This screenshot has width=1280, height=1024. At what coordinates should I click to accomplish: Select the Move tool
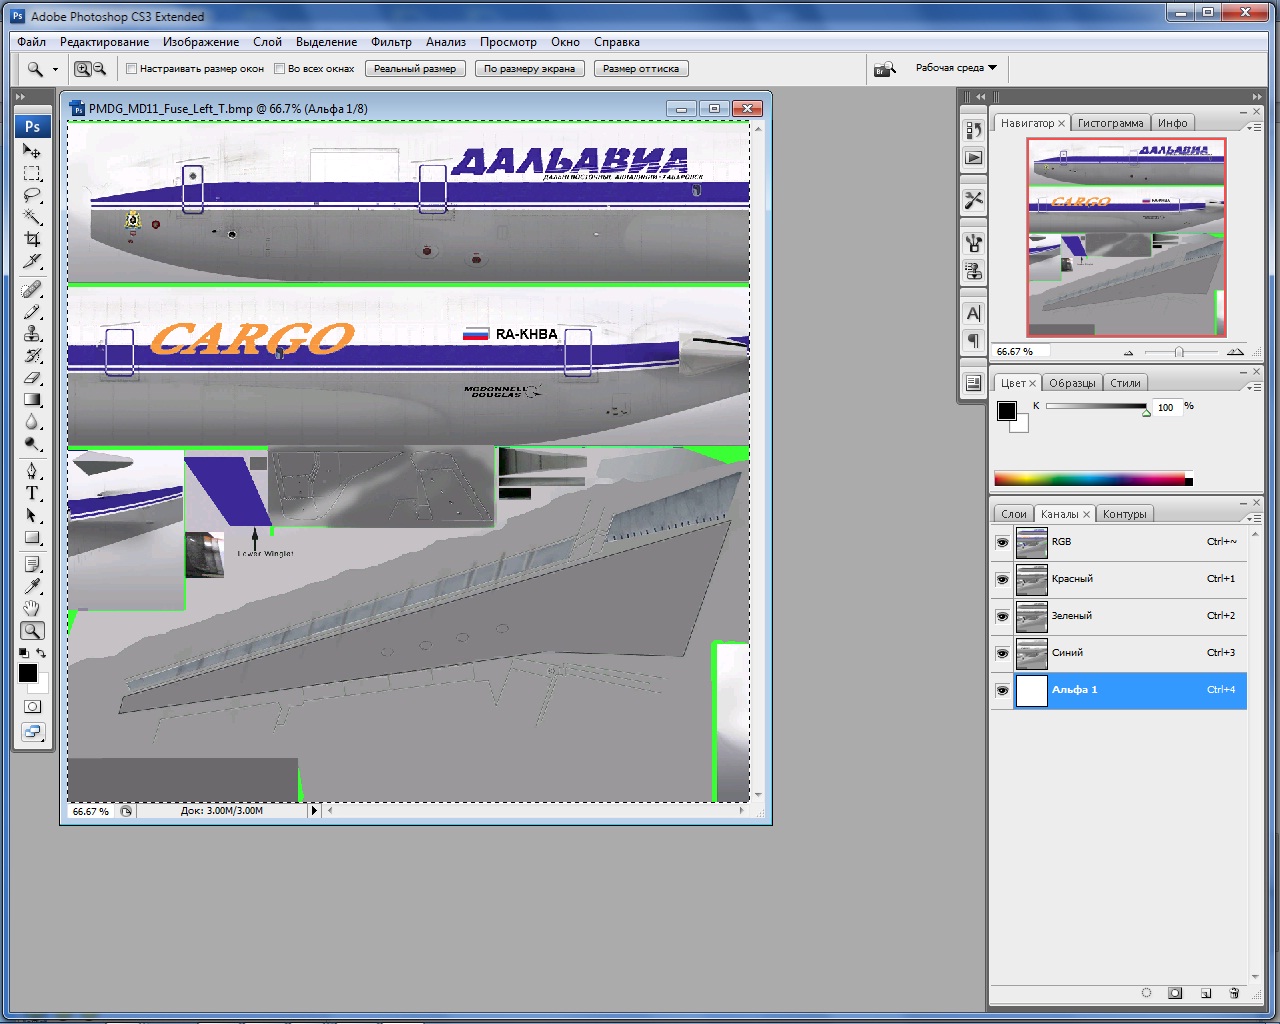click(32, 151)
